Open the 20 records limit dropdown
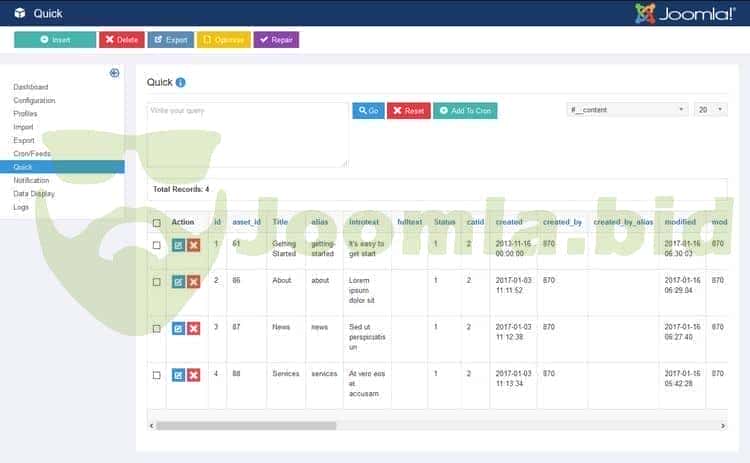750x463 pixels. pos(711,109)
